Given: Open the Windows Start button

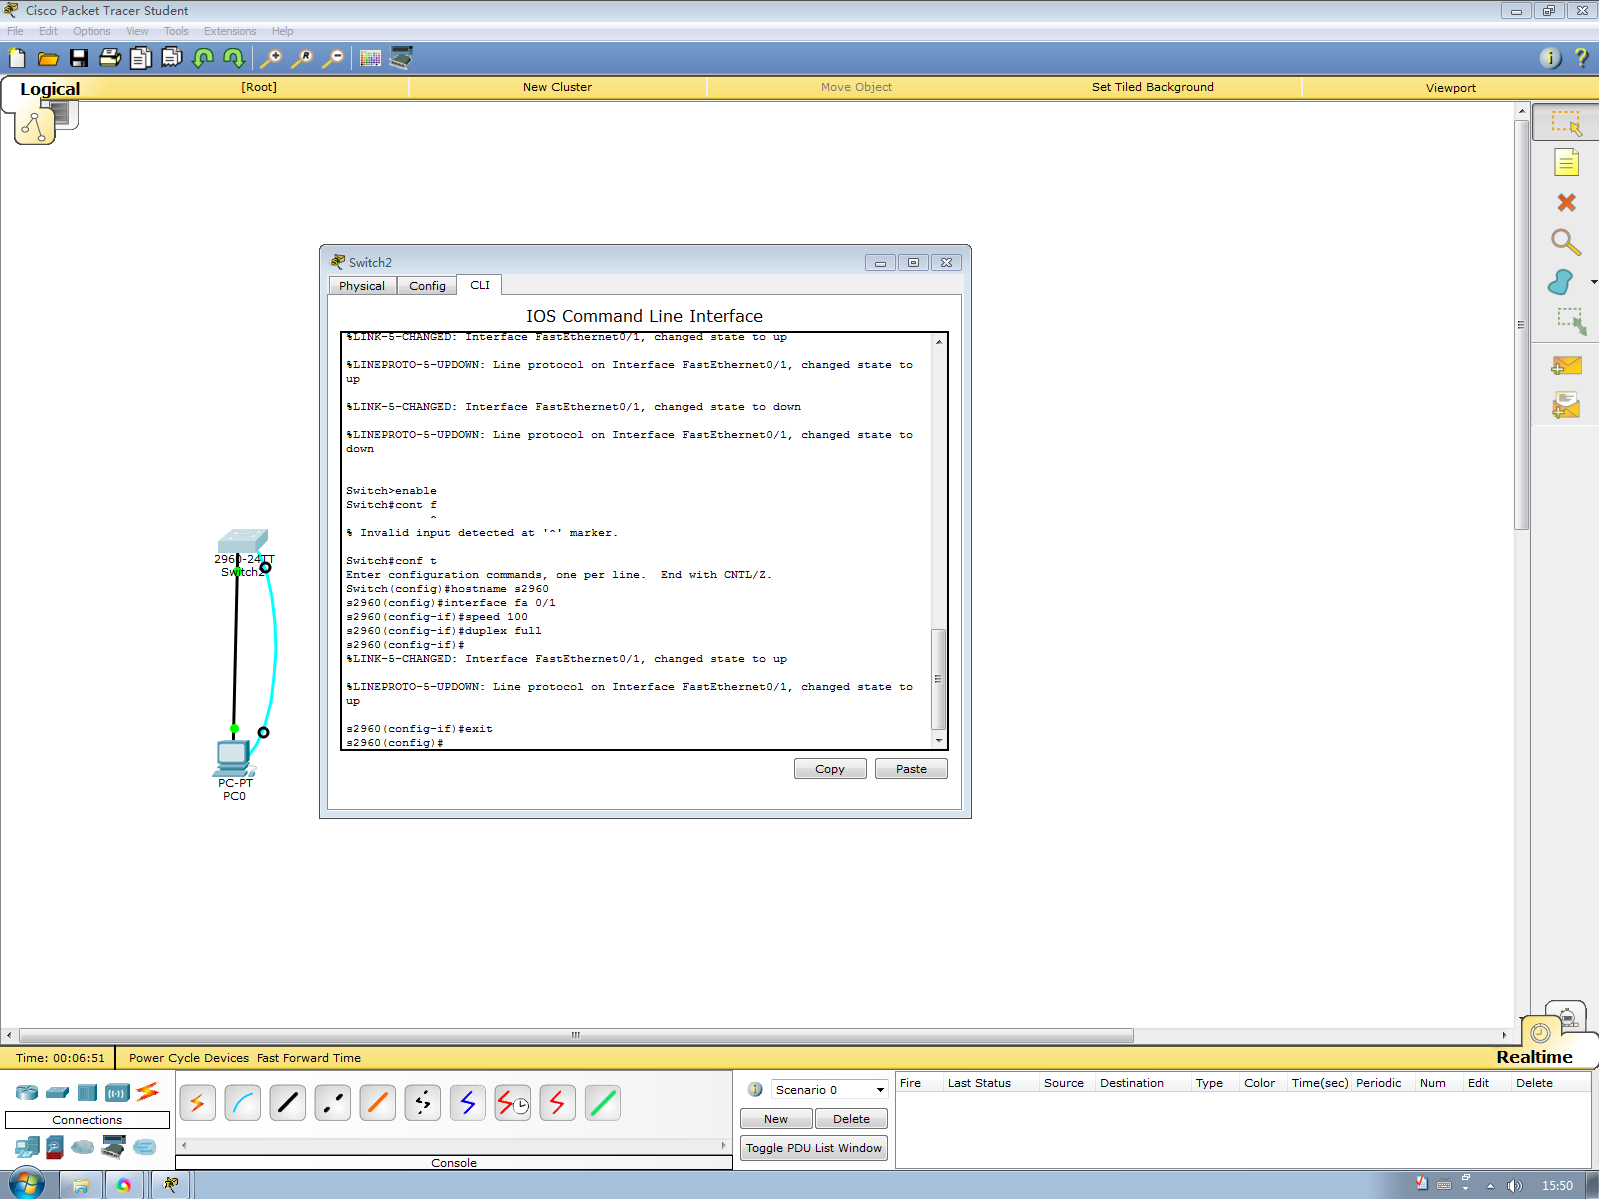Looking at the screenshot, I should (x=26, y=1184).
